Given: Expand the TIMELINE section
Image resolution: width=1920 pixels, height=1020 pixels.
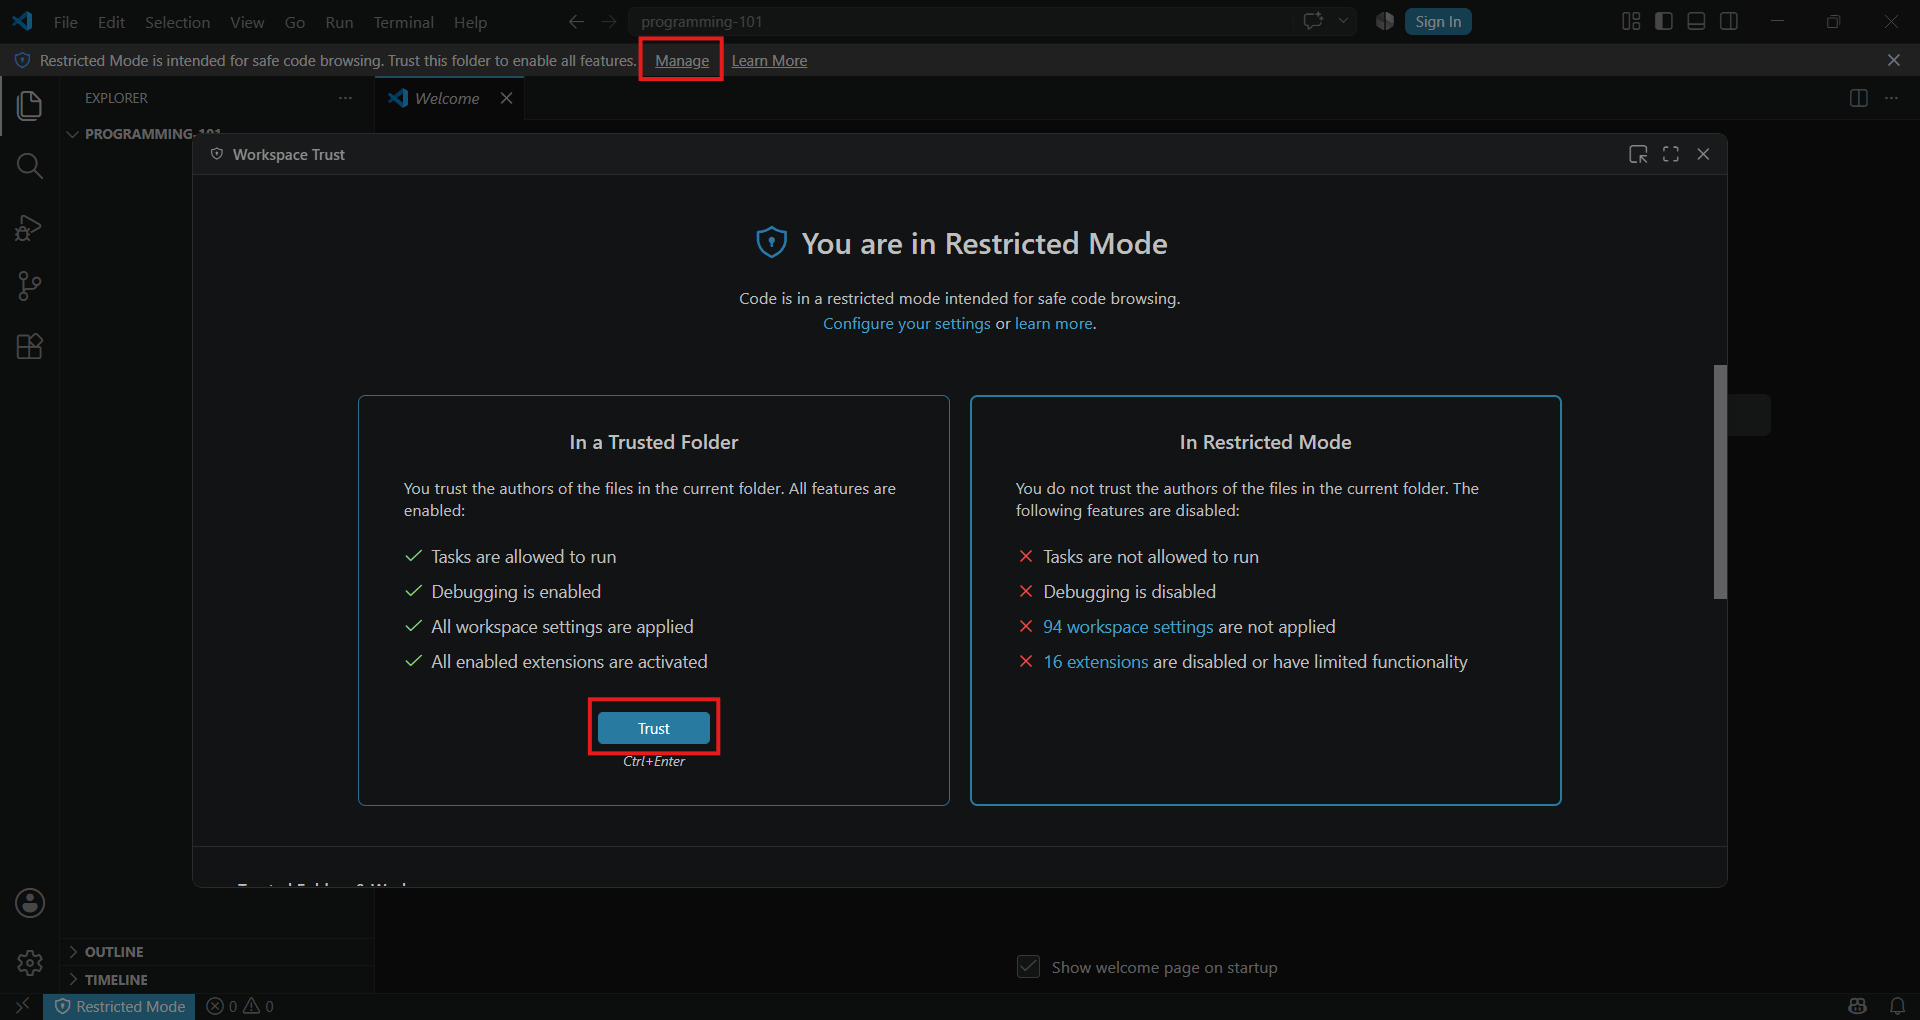Looking at the screenshot, I should pyautogui.click(x=217, y=980).
